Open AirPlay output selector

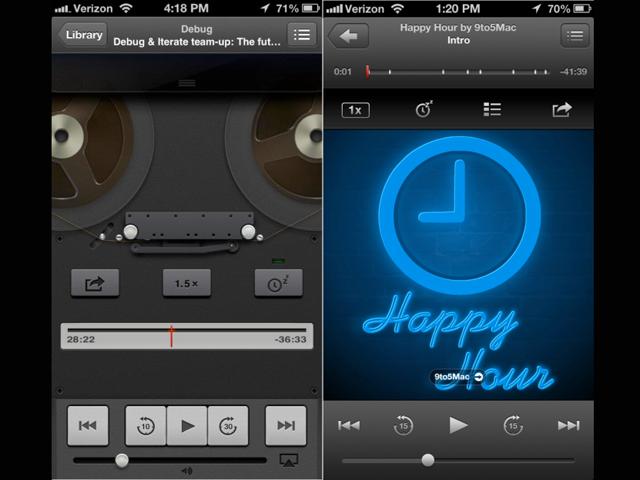(x=288, y=461)
